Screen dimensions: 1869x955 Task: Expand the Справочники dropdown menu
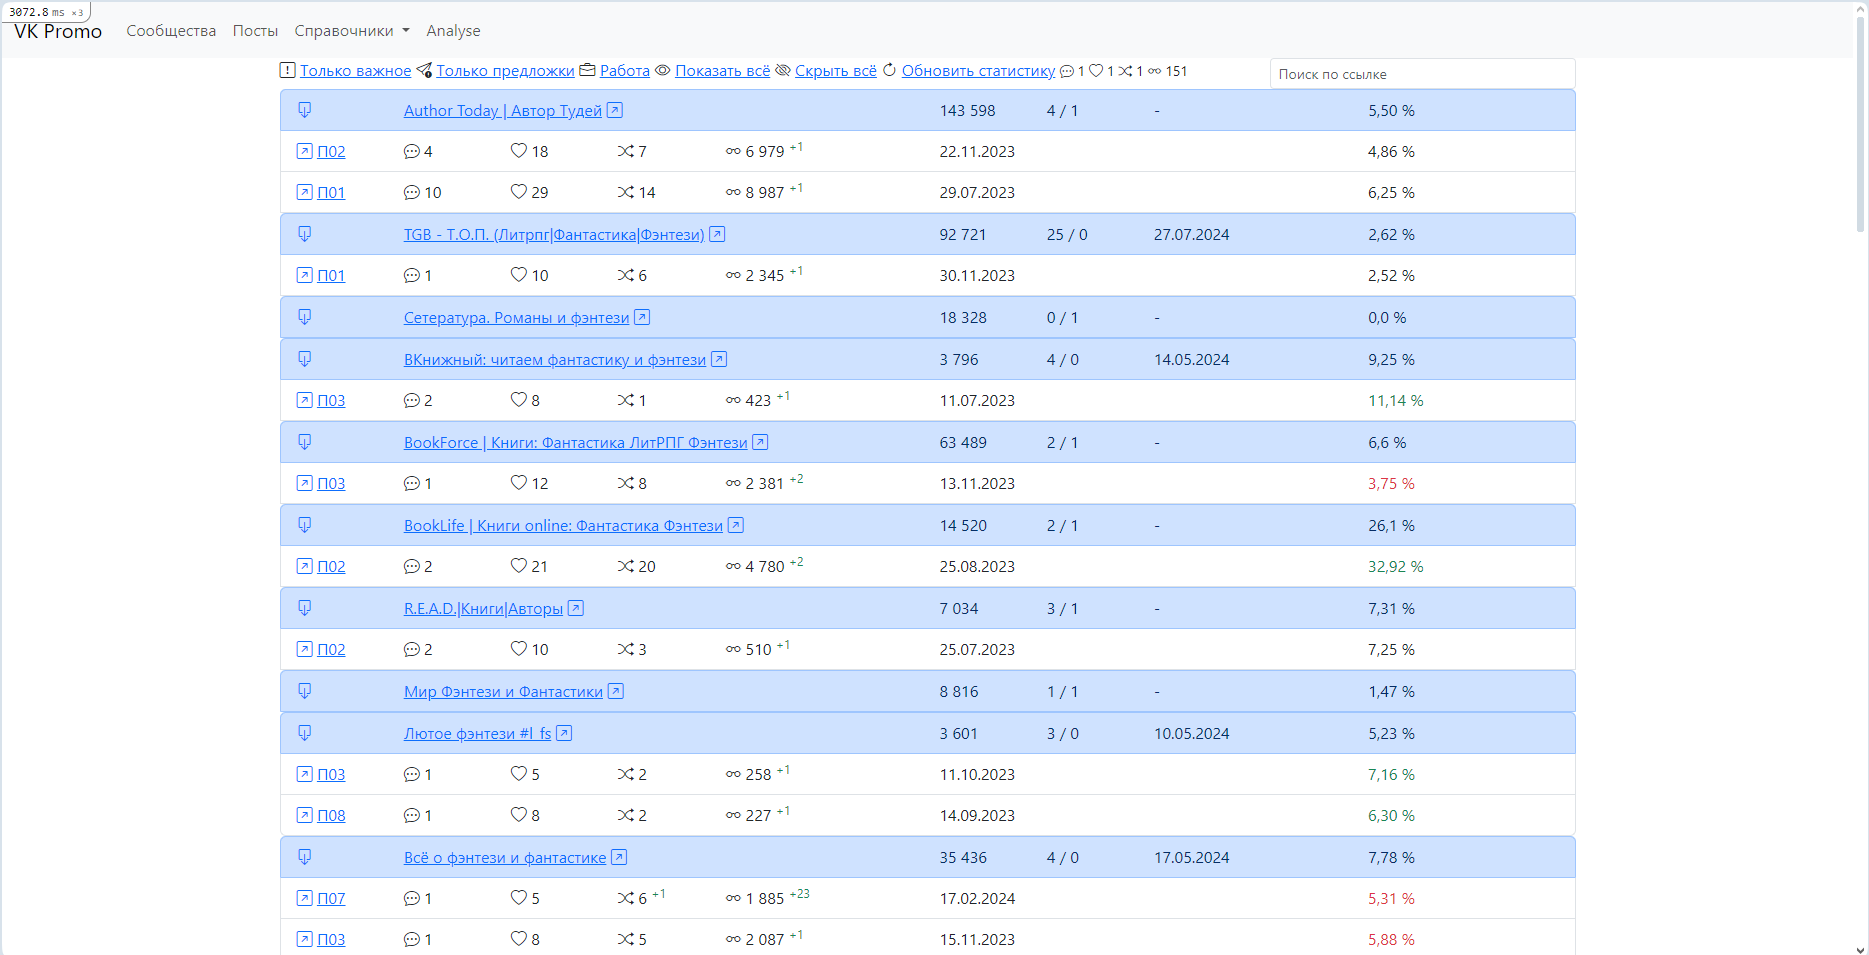pyautogui.click(x=352, y=31)
